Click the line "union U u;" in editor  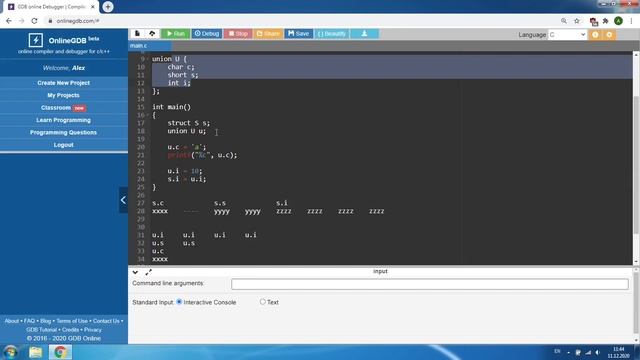click(x=187, y=131)
